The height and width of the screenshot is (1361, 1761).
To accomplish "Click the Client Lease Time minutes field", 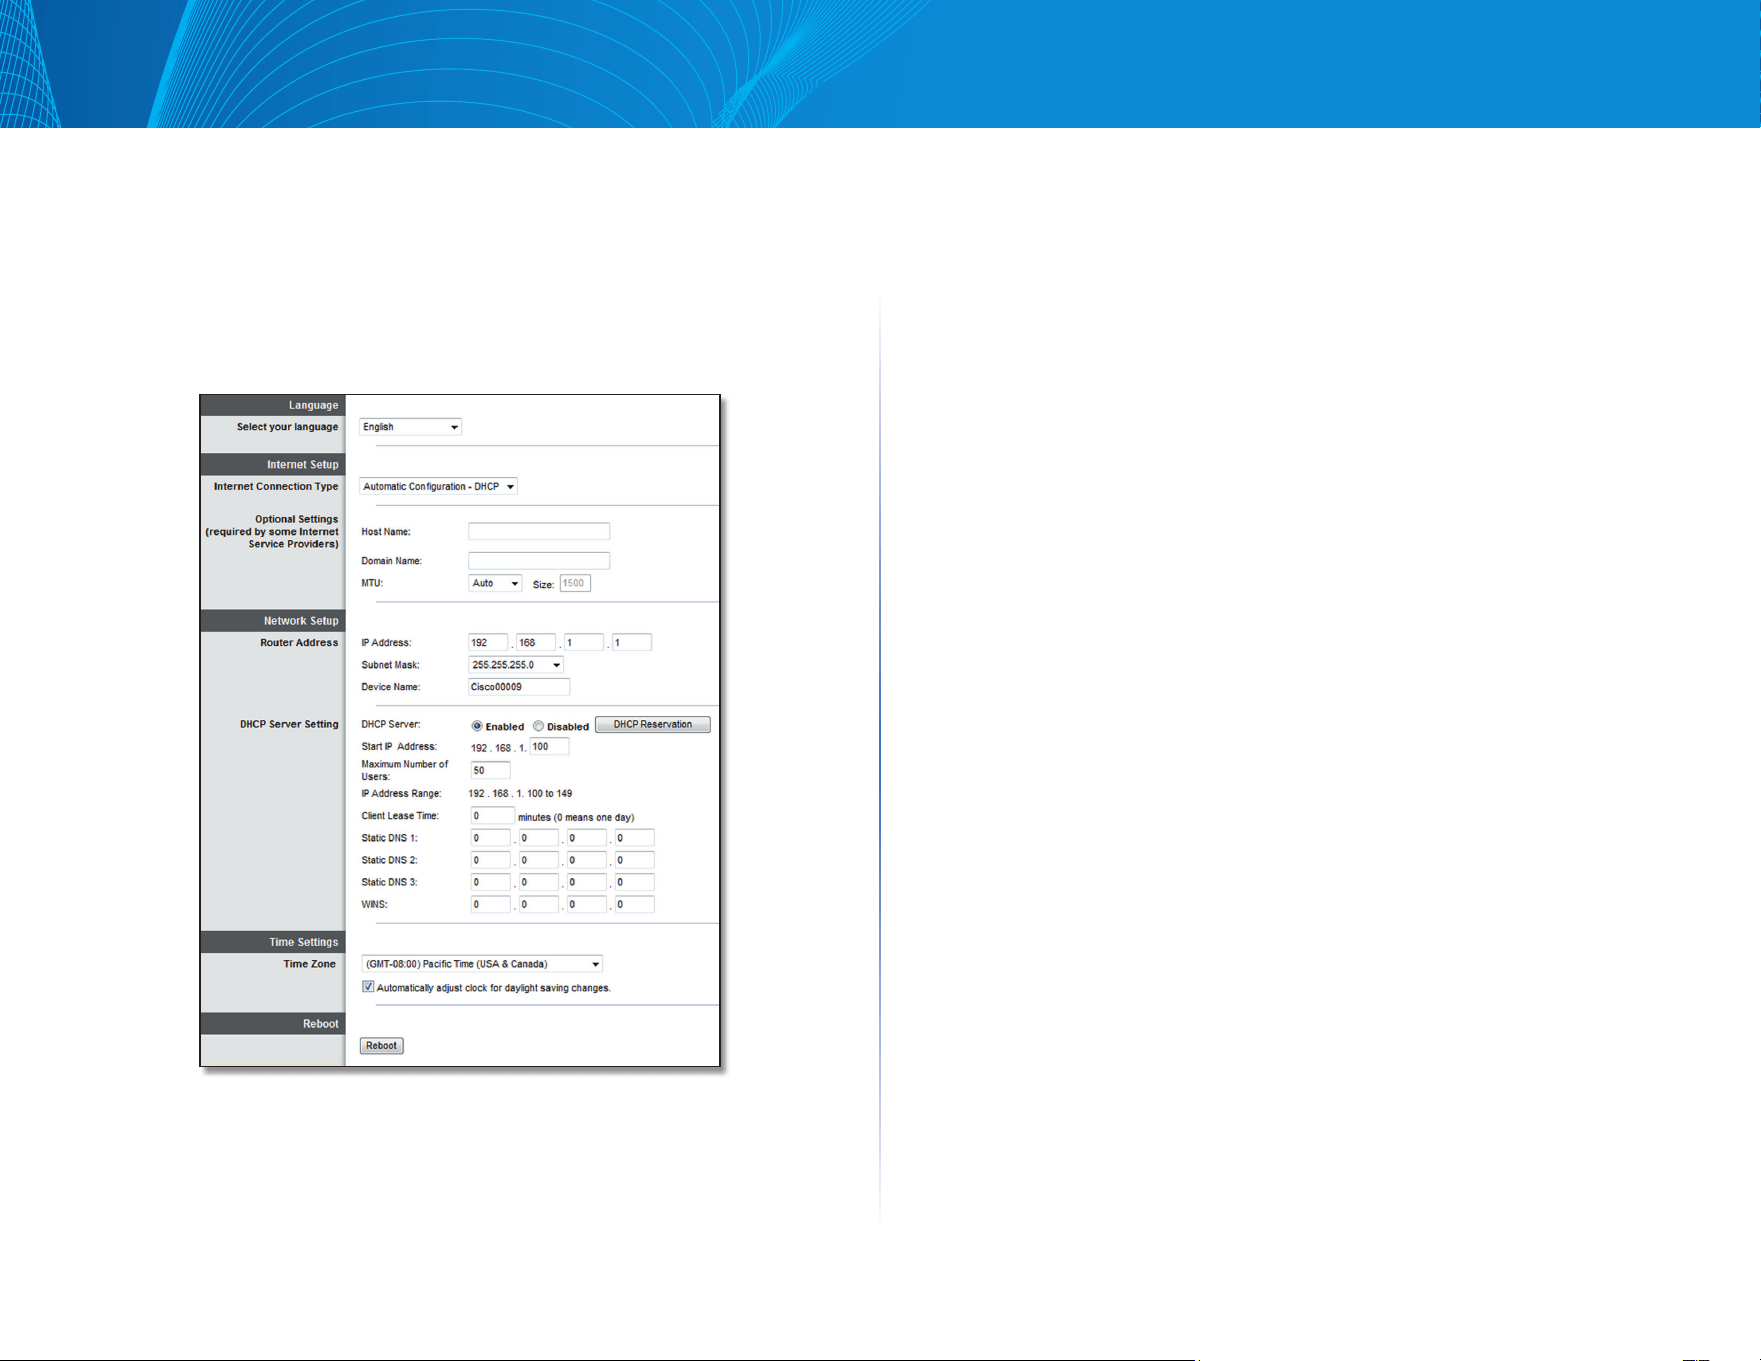I will 492,816.
